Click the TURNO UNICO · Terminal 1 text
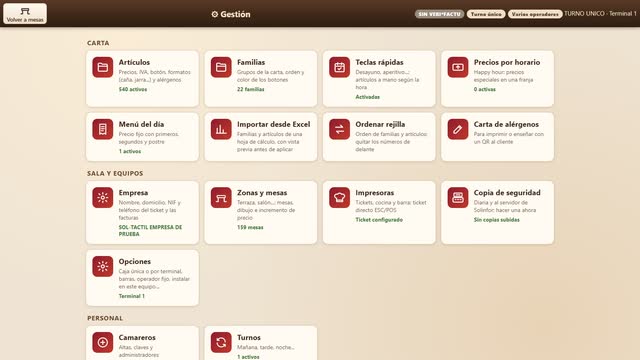The width and height of the screenshot is (640, 360). click(x=600, y=14)
